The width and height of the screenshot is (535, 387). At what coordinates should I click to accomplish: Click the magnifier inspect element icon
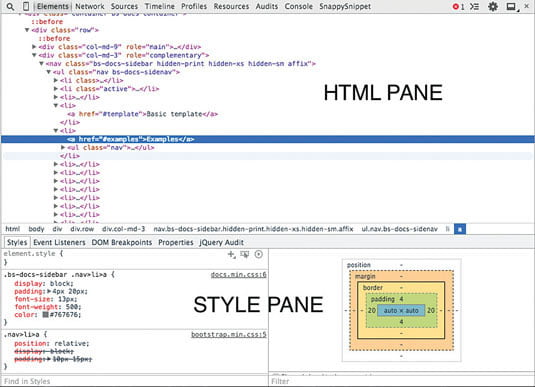(x=10, y=6)
